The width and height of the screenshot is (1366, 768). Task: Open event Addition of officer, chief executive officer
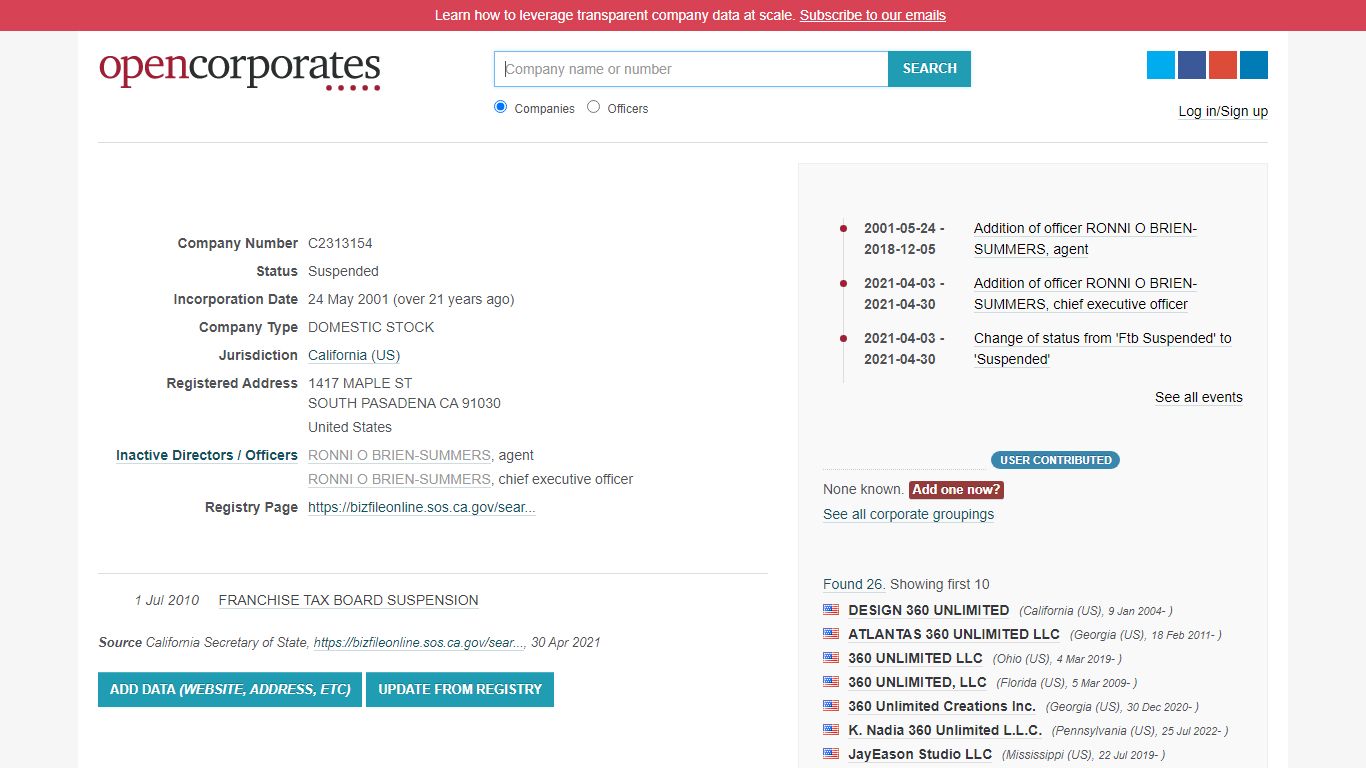(1085, 294)
